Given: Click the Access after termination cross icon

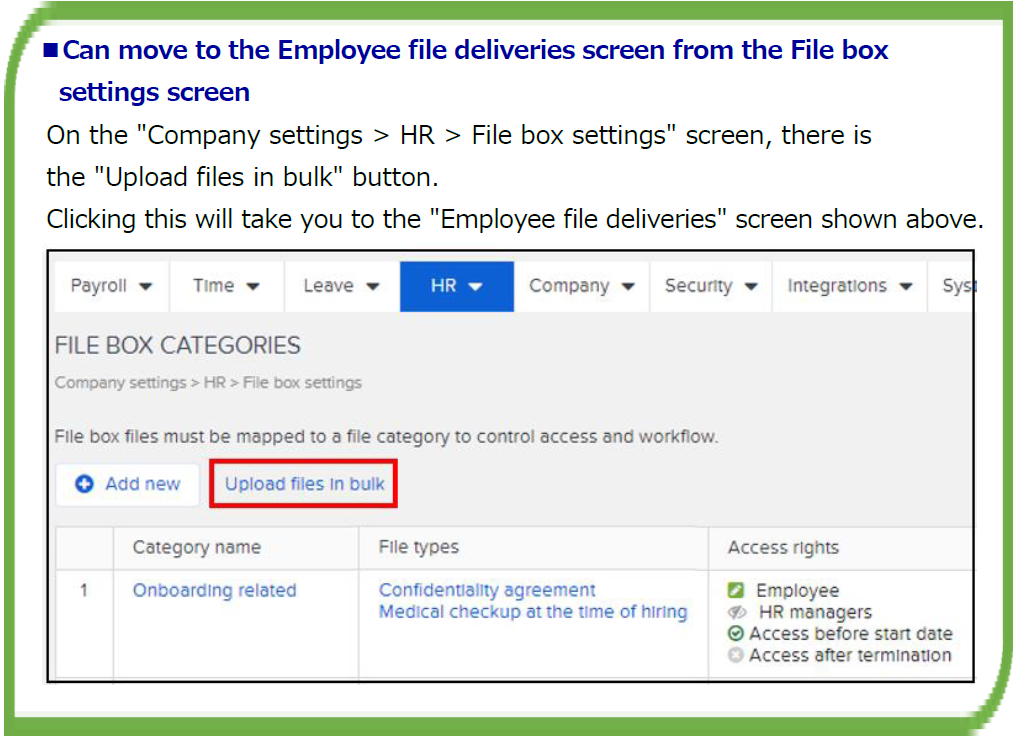Looking at the screenshot, I should (735, 655).
